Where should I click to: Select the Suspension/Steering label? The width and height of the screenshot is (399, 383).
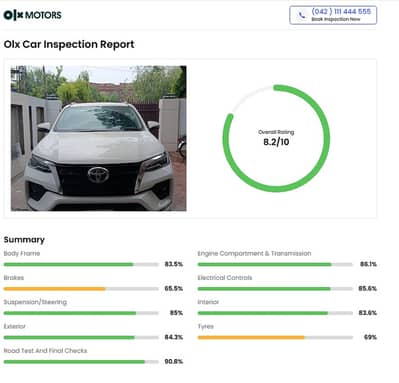coord(35,302)
